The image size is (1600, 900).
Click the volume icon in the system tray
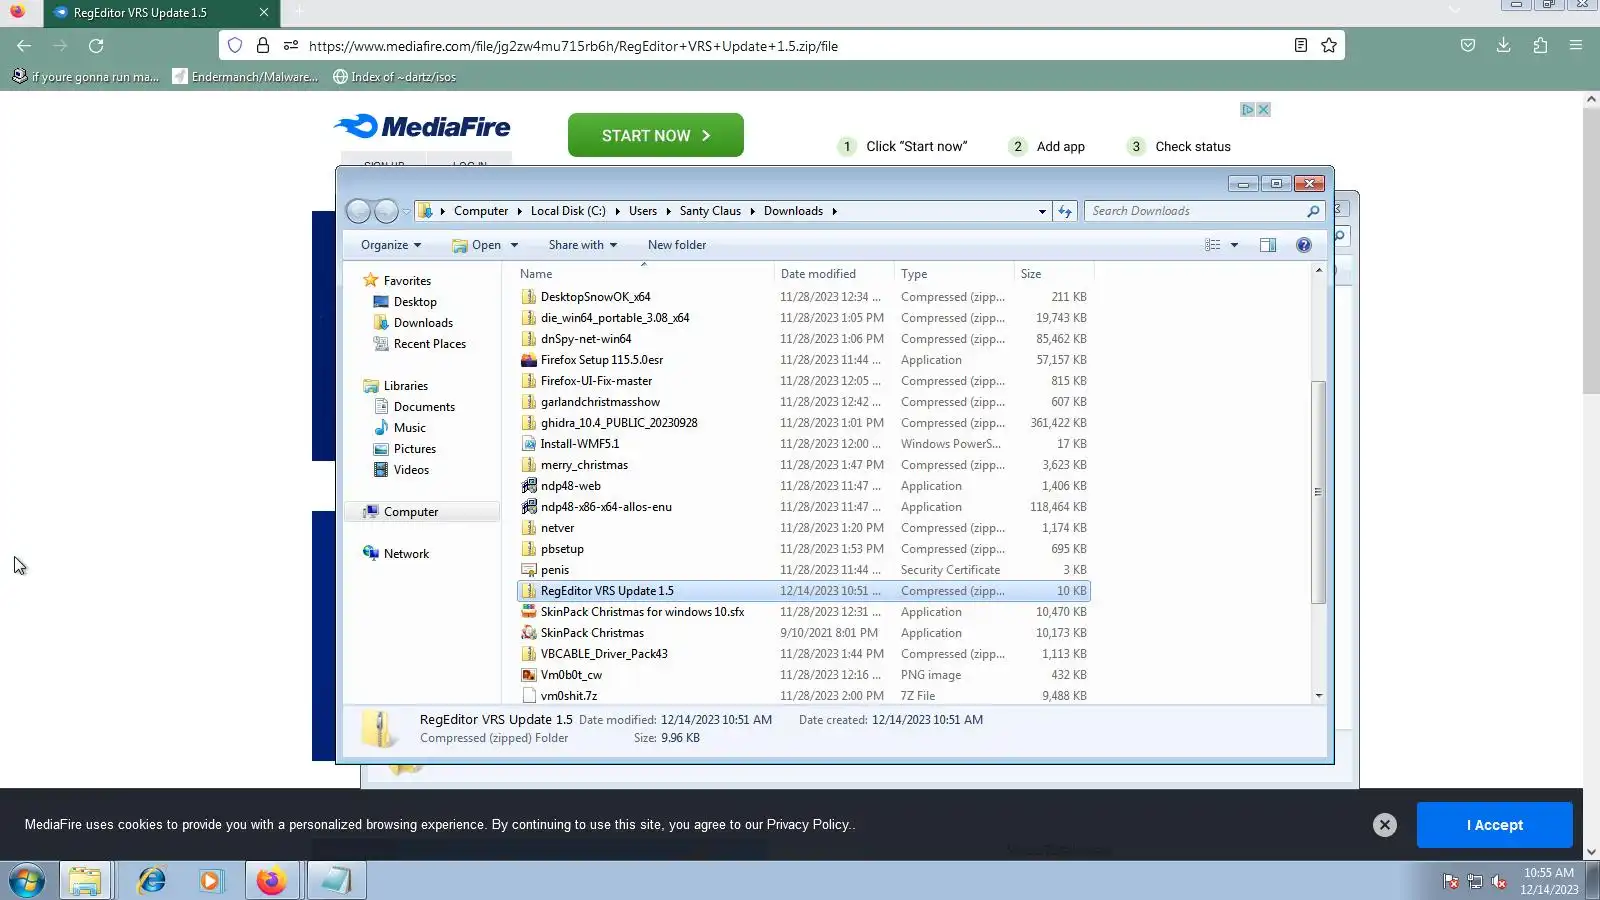pyautogui.click(x=1499, y=881)
